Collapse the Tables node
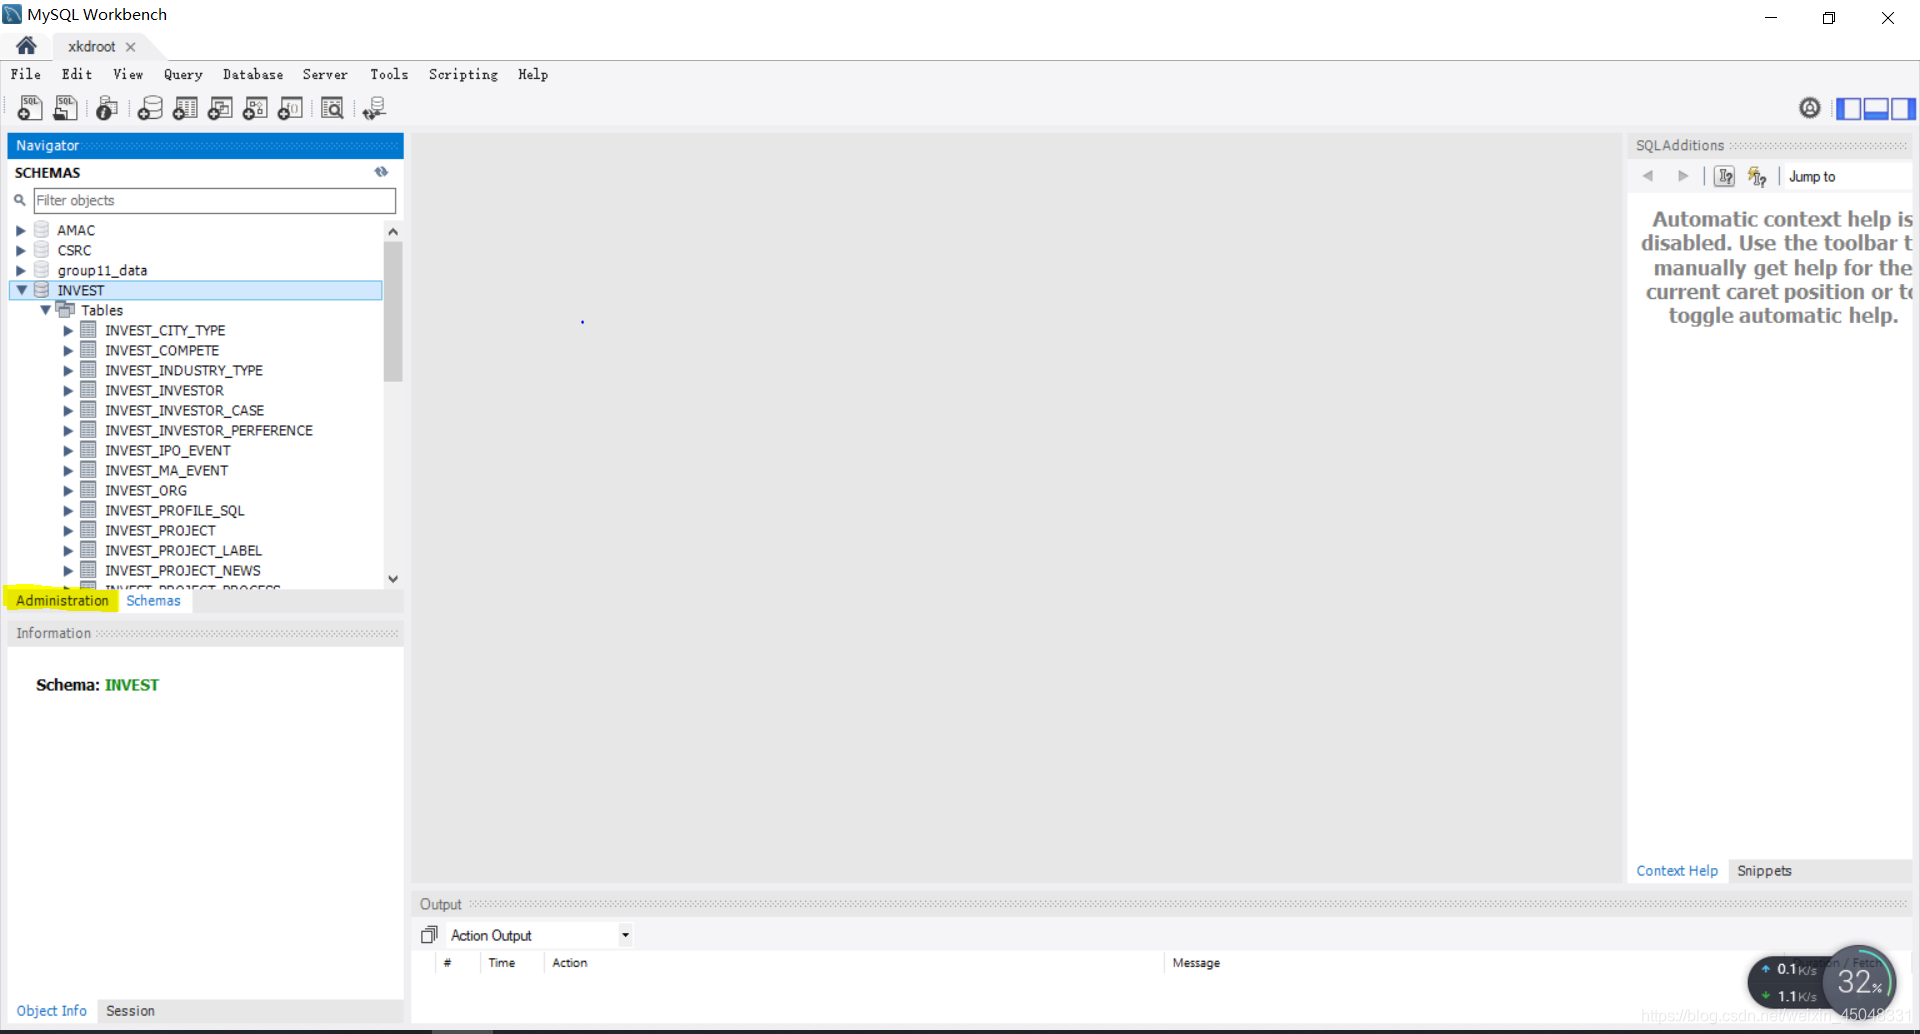 [x=45, y=310]
